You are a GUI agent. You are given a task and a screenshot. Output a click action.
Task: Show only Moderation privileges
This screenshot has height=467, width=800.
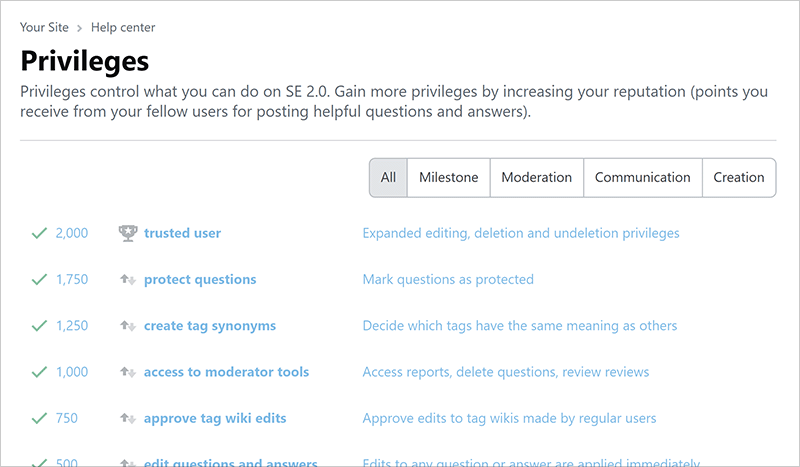click(x=536, y=178)
